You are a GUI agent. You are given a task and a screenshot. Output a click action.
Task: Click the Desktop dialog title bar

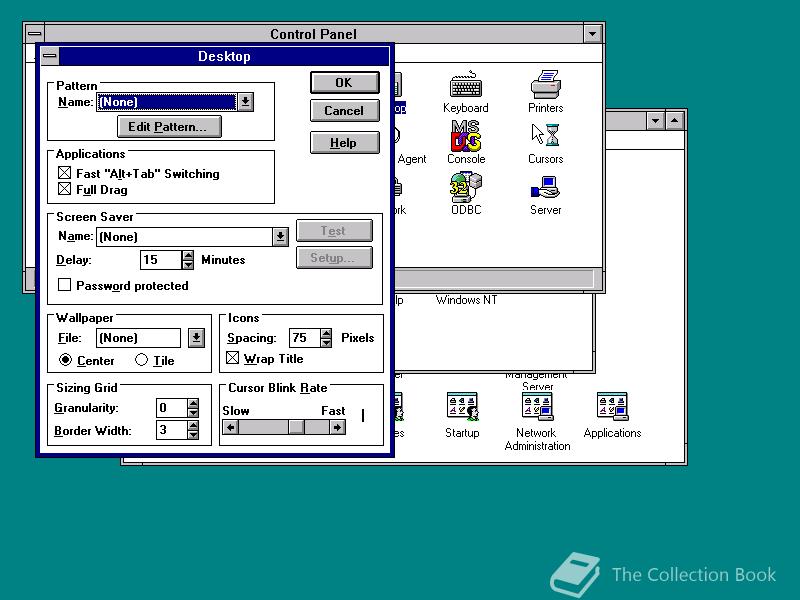click(x=224, y=56)
